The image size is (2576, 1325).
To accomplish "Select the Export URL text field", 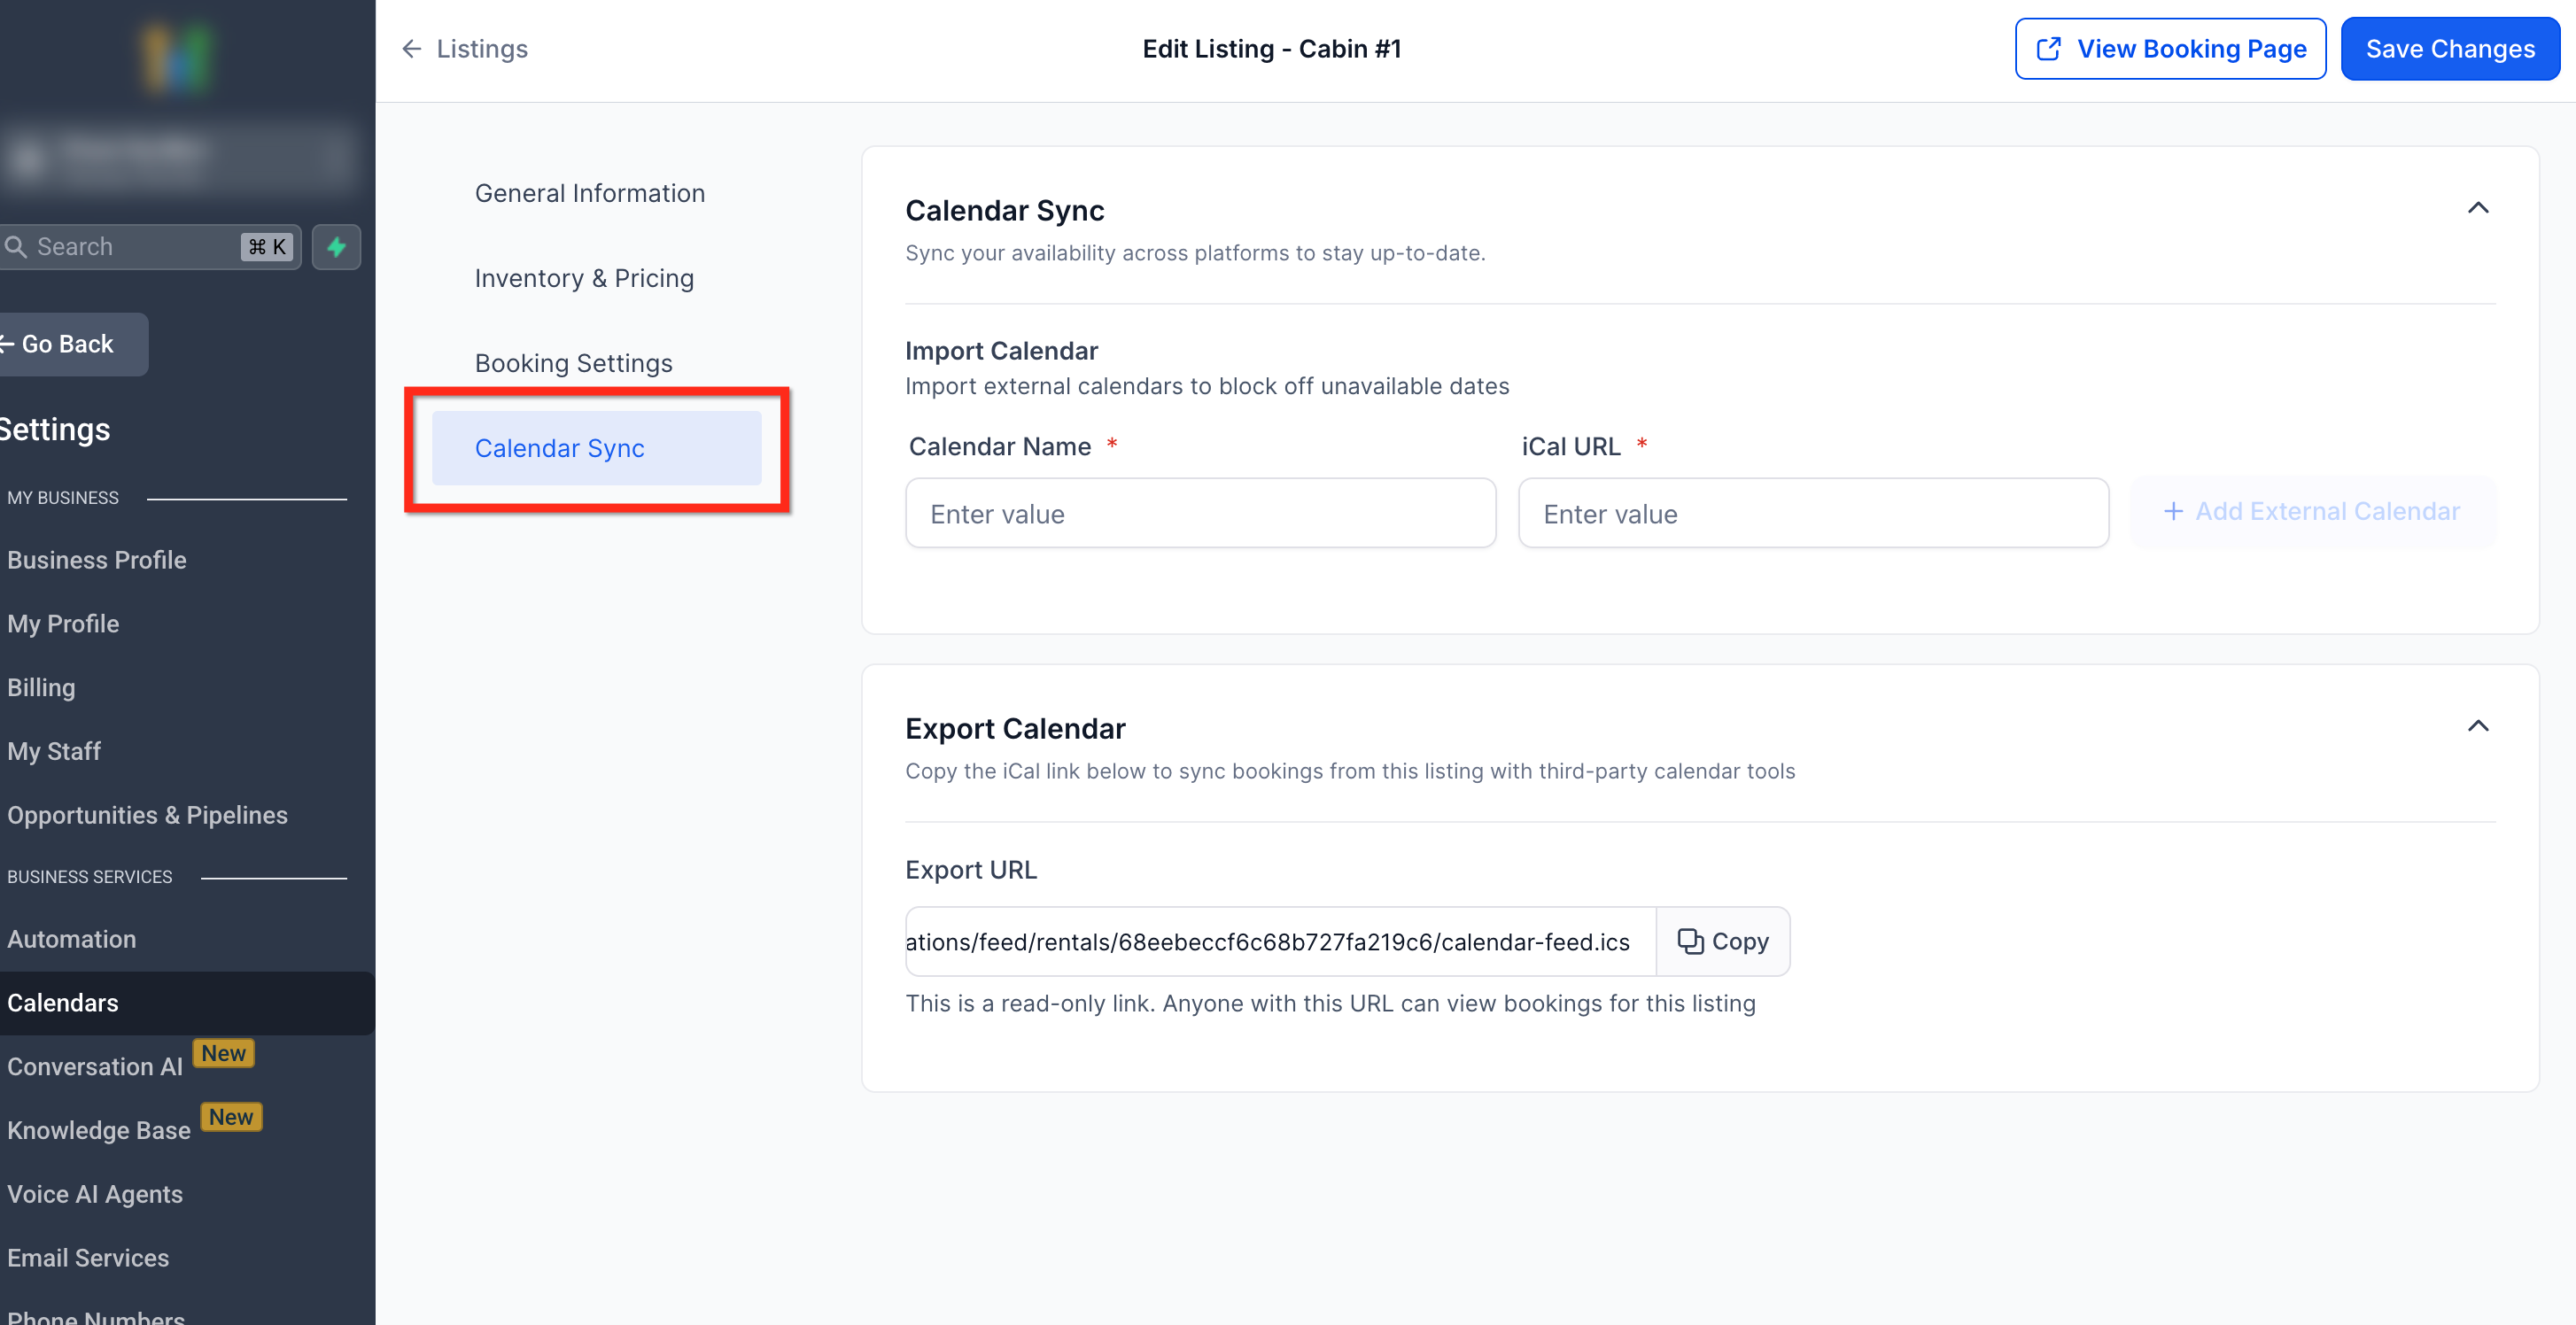I will 1279,941.
